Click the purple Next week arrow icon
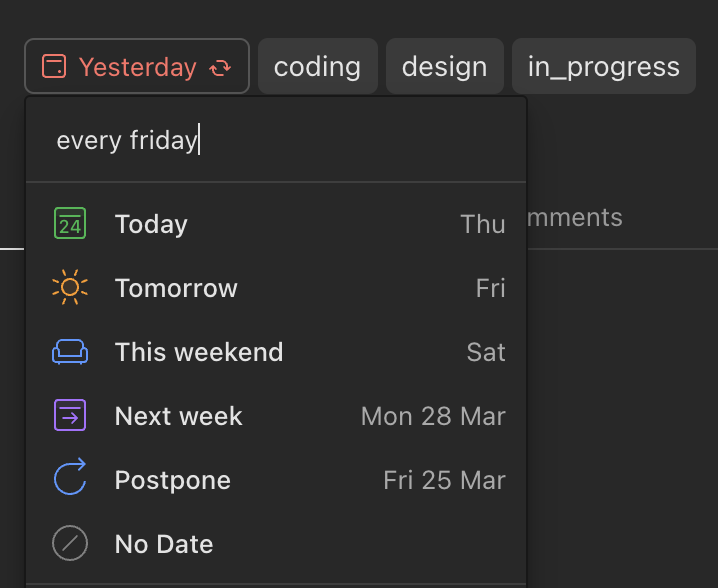This screenshot has width=718, height=588. 70,415
